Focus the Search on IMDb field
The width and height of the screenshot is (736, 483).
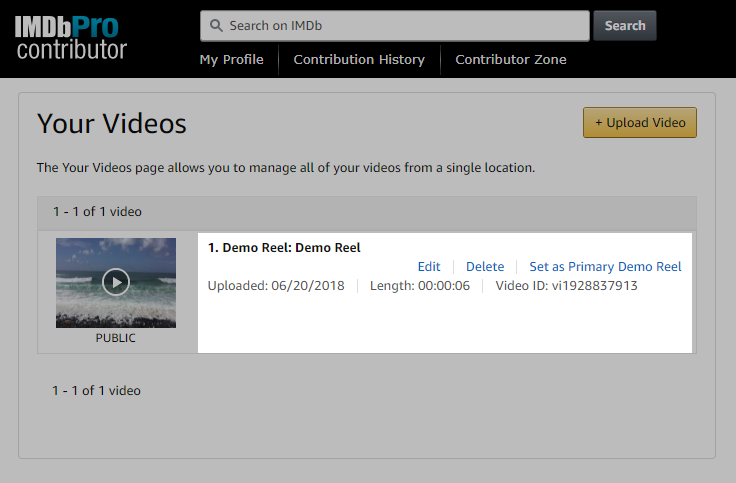tap(400, 26)
